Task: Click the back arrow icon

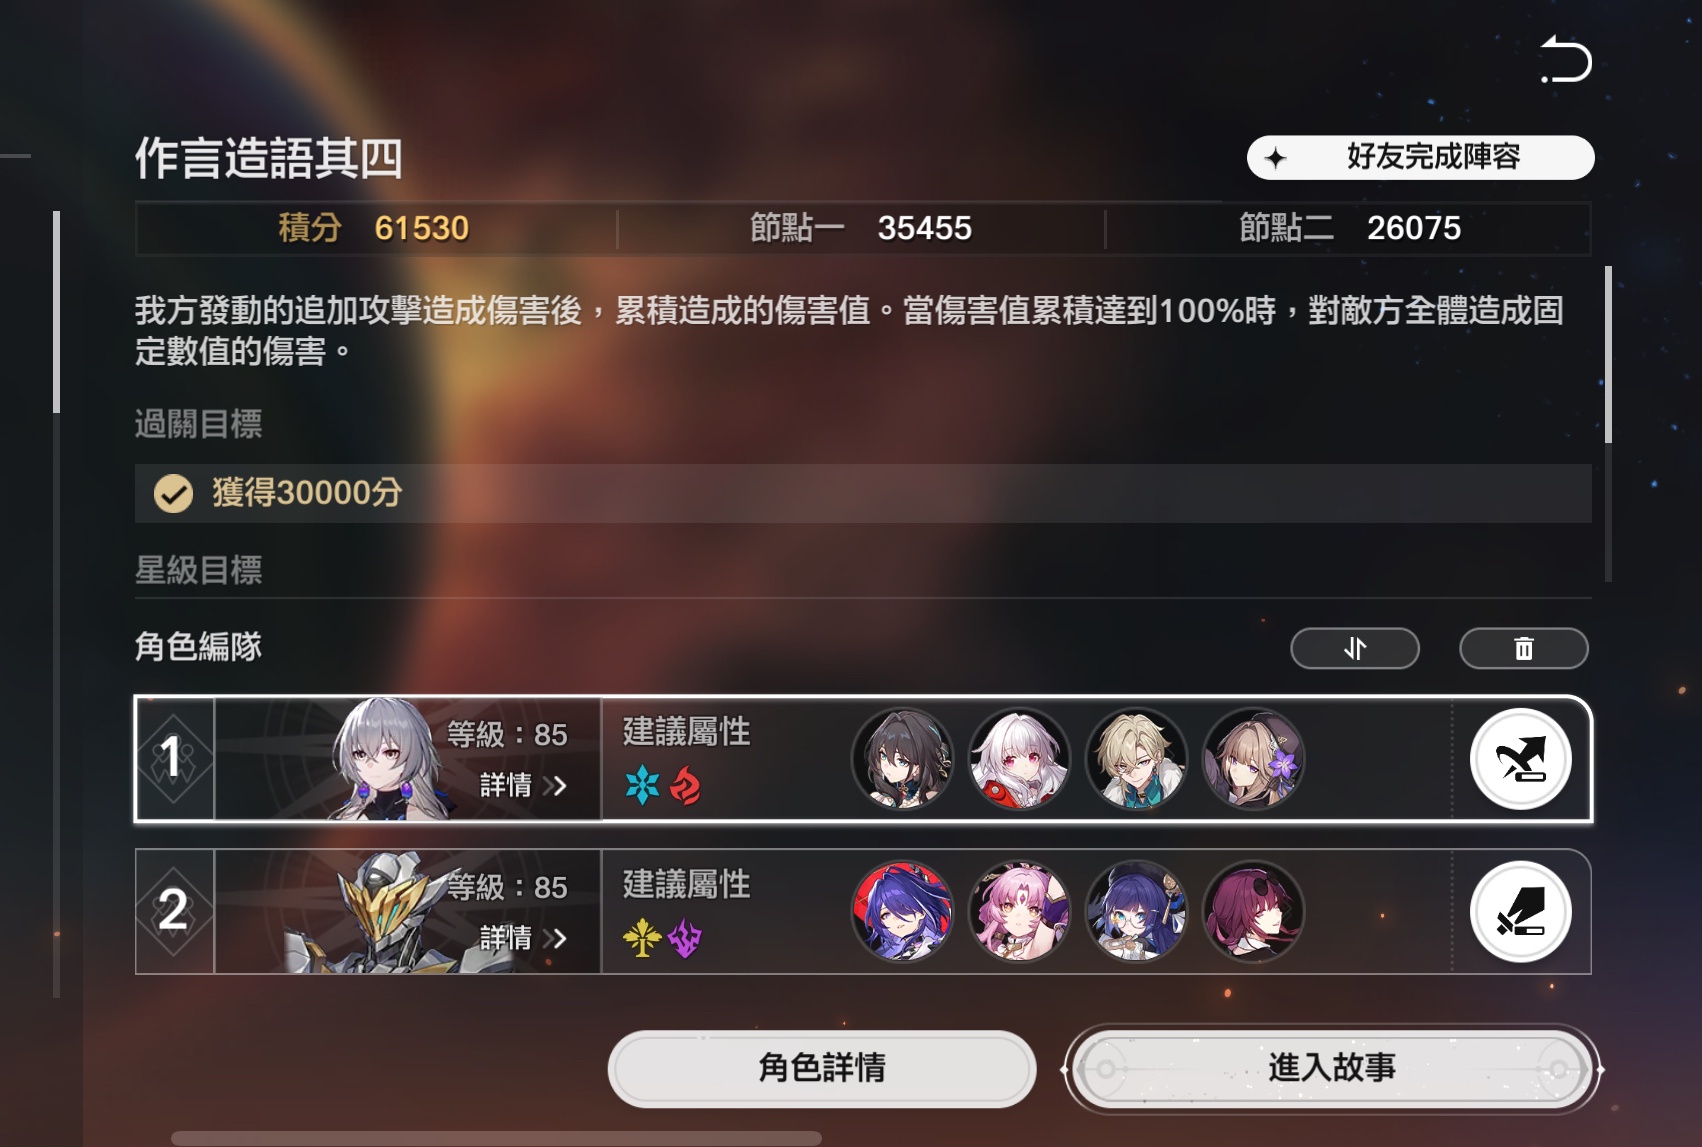Action: pos(1566,59)
